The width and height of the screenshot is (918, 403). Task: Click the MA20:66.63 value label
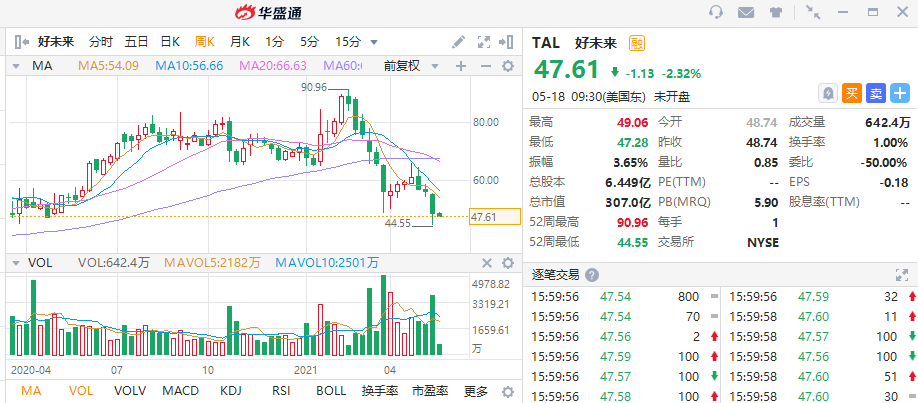tap(273, 66)
